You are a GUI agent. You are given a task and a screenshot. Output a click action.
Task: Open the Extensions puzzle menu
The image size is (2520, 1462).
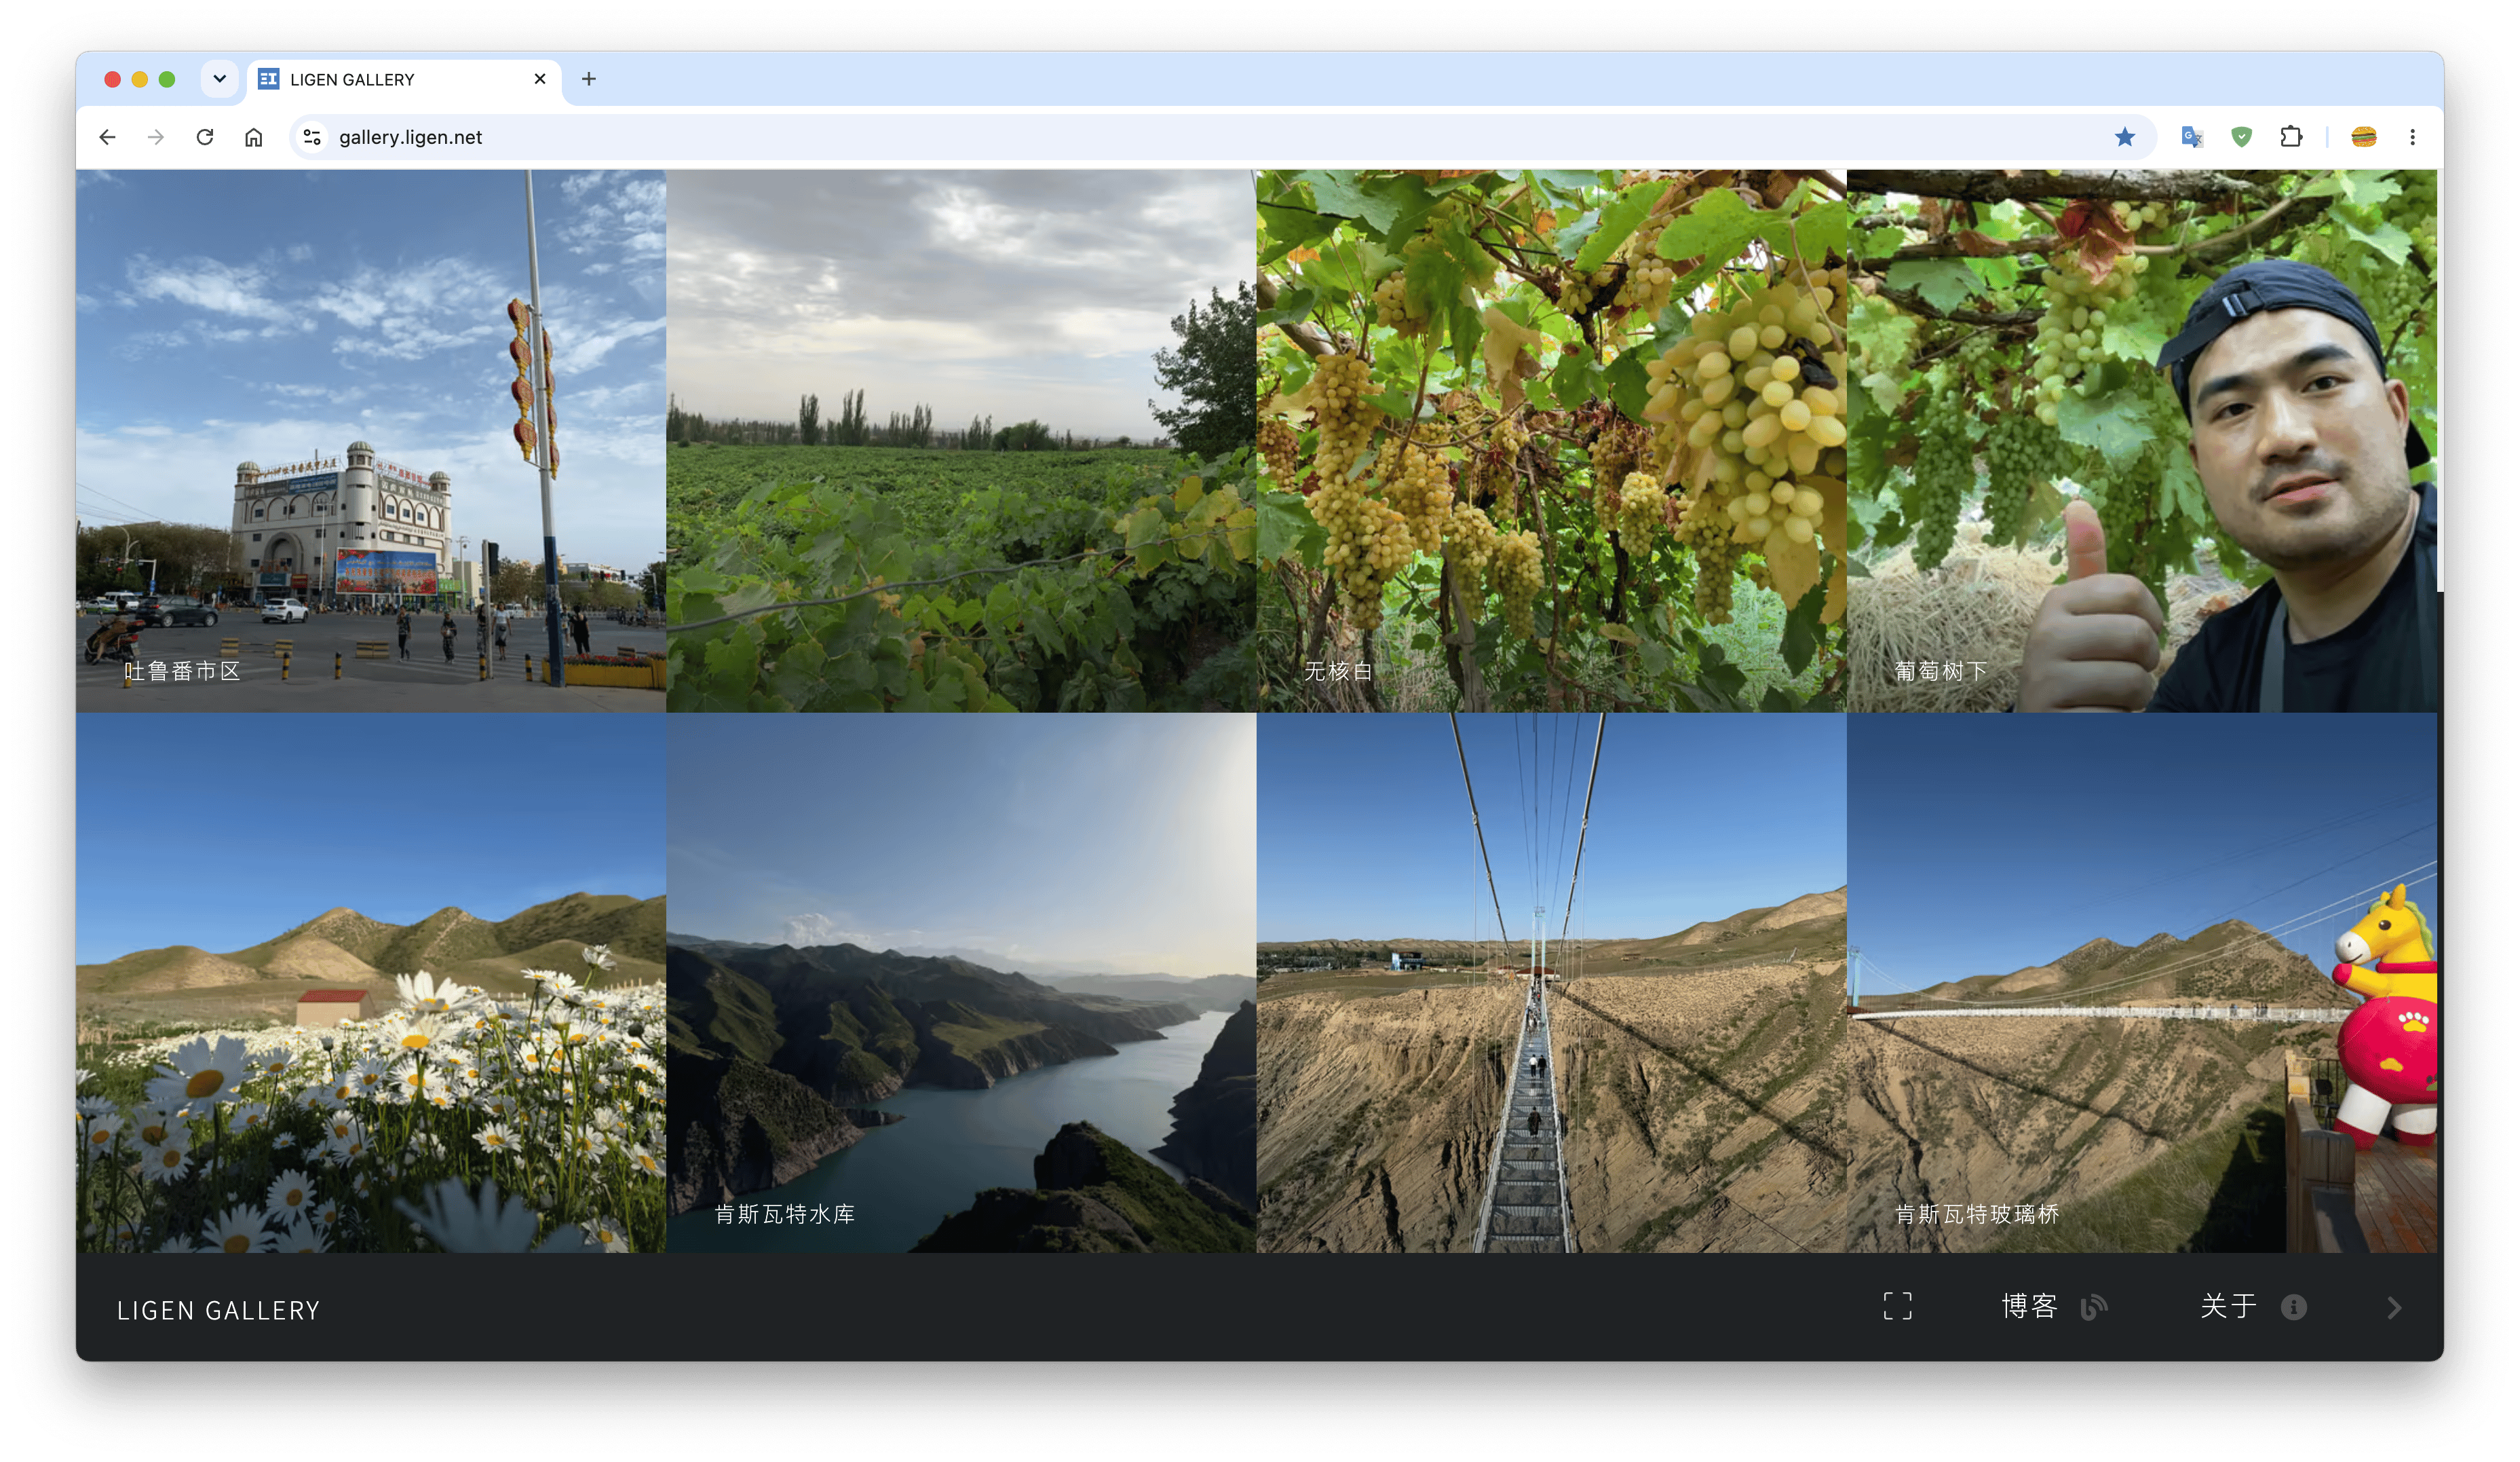click(x=2291, y=137)
